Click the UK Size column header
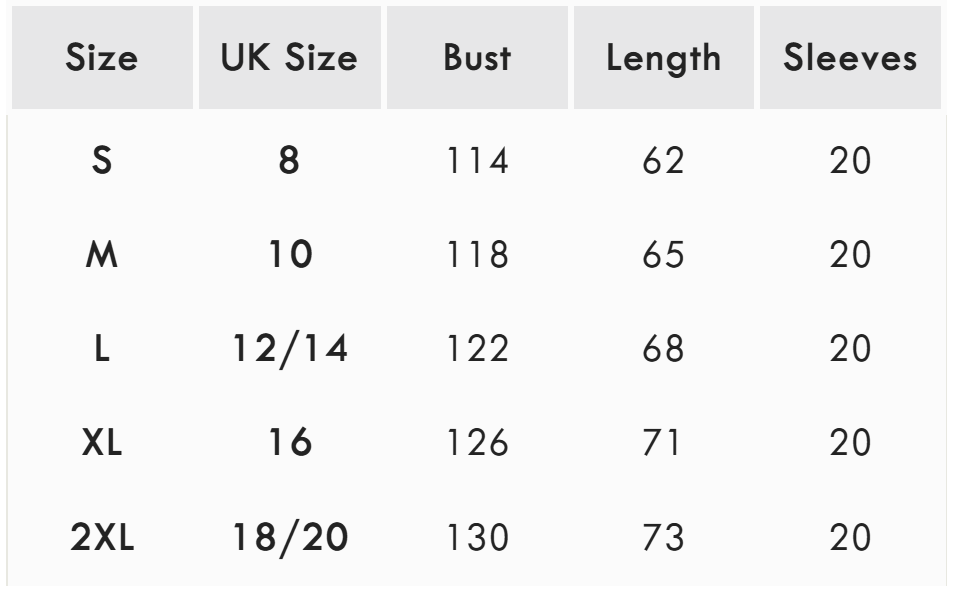This screenshot has height=592, width=955. [289, 59]
